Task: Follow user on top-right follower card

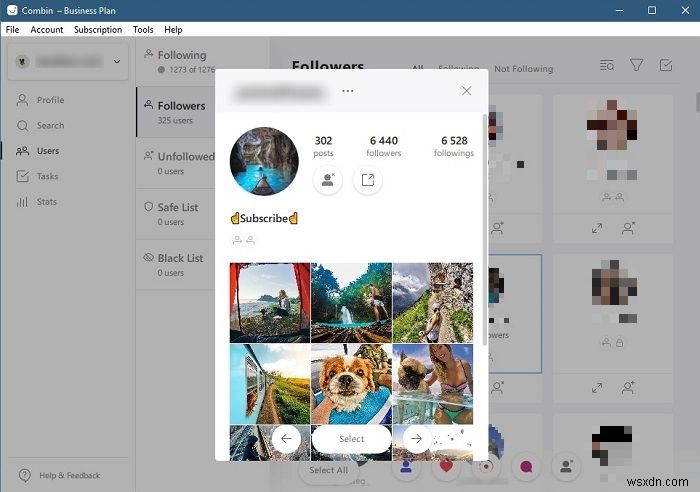Action: pyautogui.click(x=628, y=228)
